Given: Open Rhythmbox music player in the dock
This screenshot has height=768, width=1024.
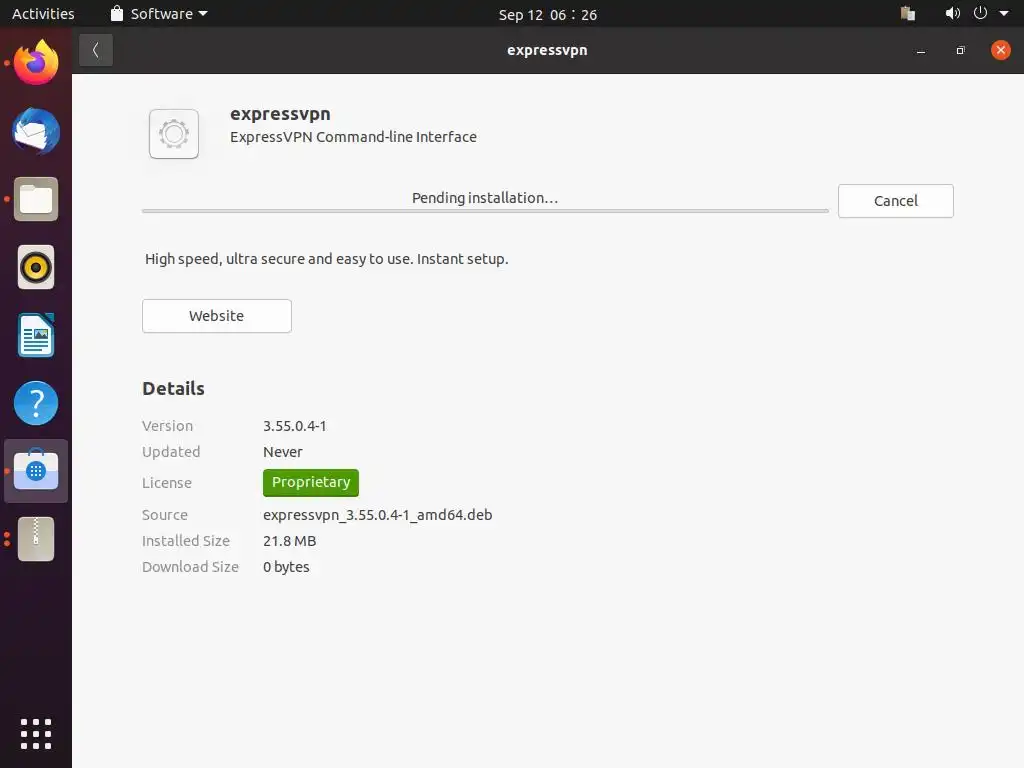Looking at the screenshot, I should [x=36, y=267].
